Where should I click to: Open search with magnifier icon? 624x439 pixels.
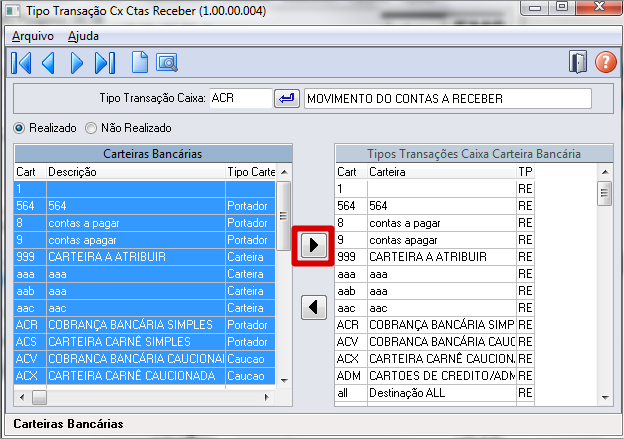167,62
